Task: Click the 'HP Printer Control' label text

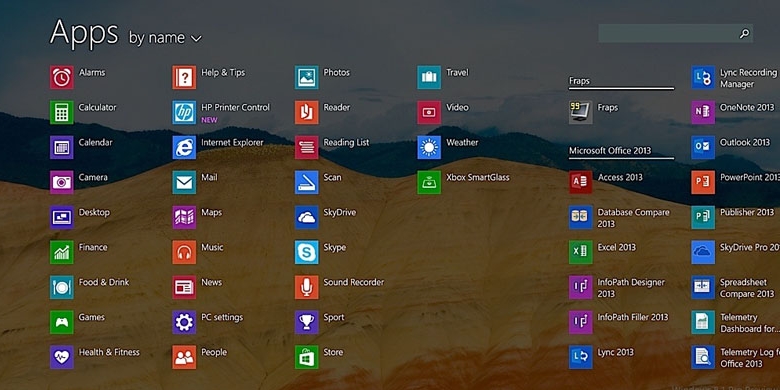Action: [x=235, y=107]
